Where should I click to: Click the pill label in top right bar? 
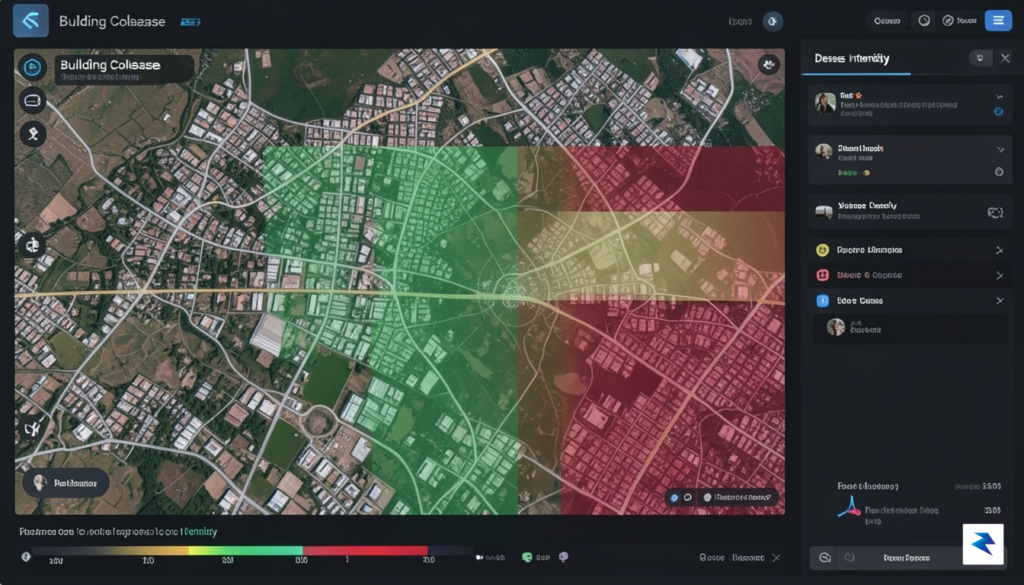887,21
